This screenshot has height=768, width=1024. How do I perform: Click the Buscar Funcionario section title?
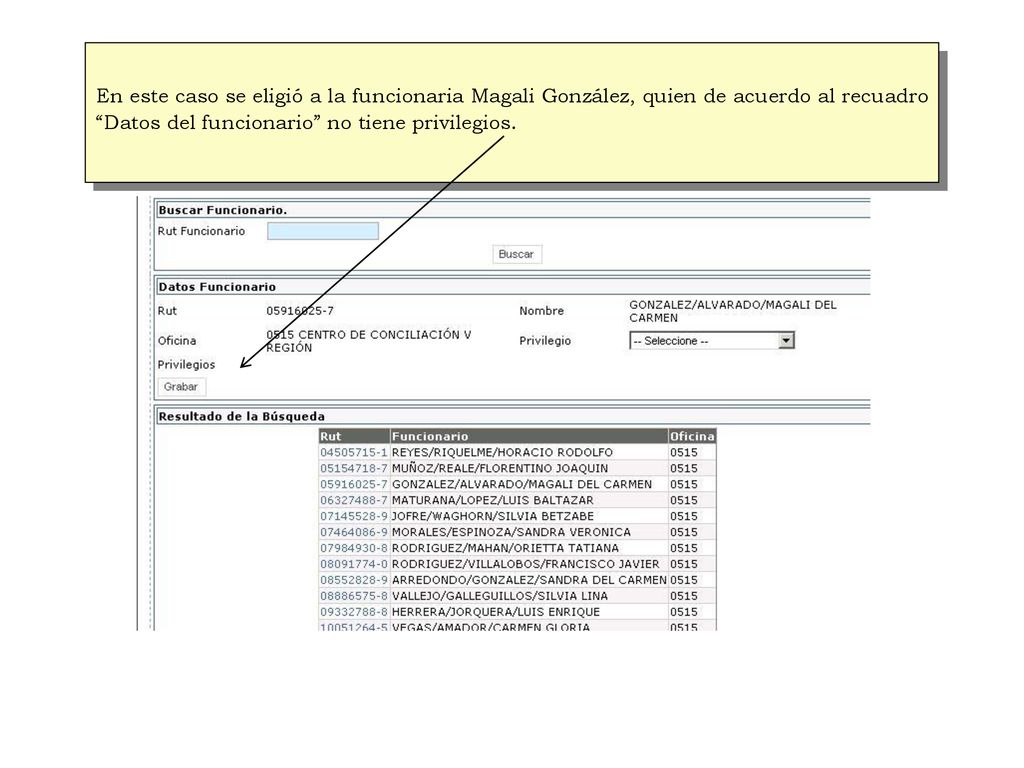click(223, 210)
